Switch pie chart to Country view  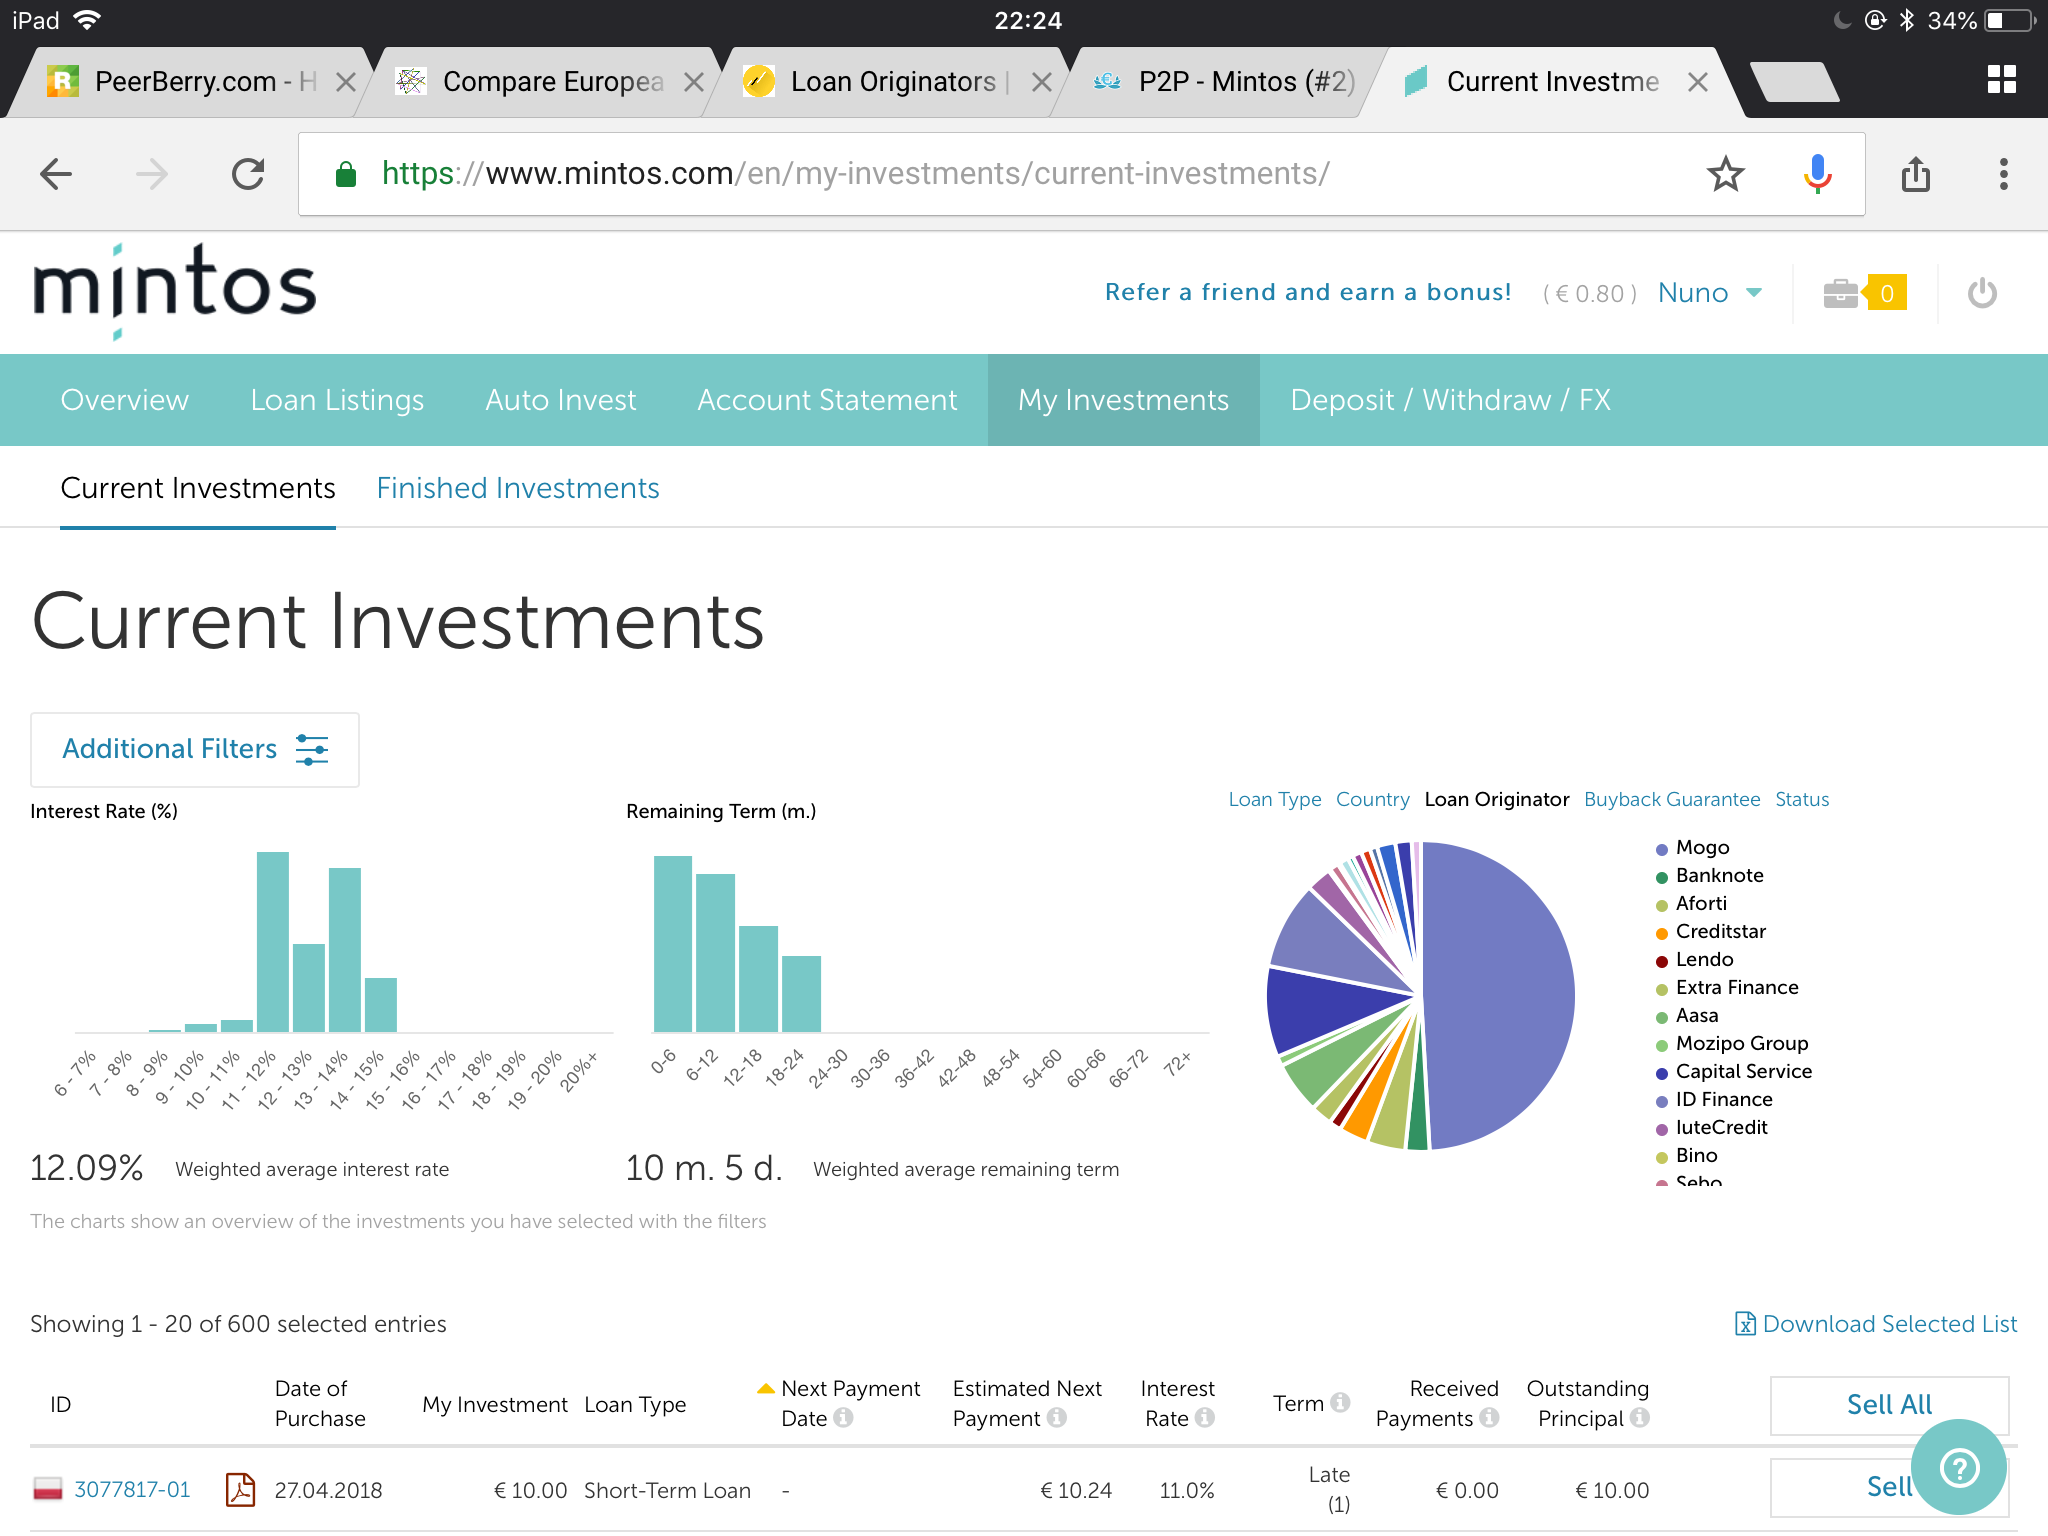tap(1372, 799)
